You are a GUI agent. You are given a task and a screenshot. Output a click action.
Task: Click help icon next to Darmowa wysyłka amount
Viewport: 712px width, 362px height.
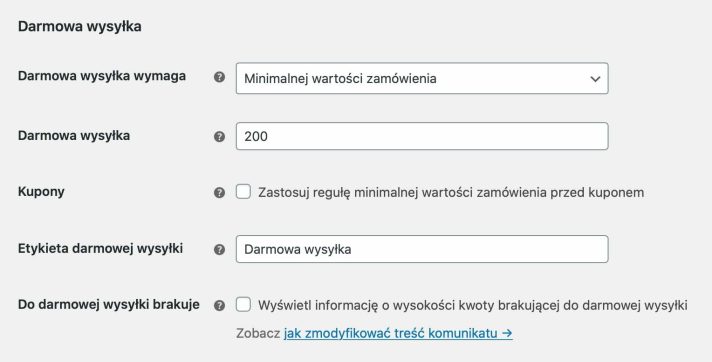(219, 137)
